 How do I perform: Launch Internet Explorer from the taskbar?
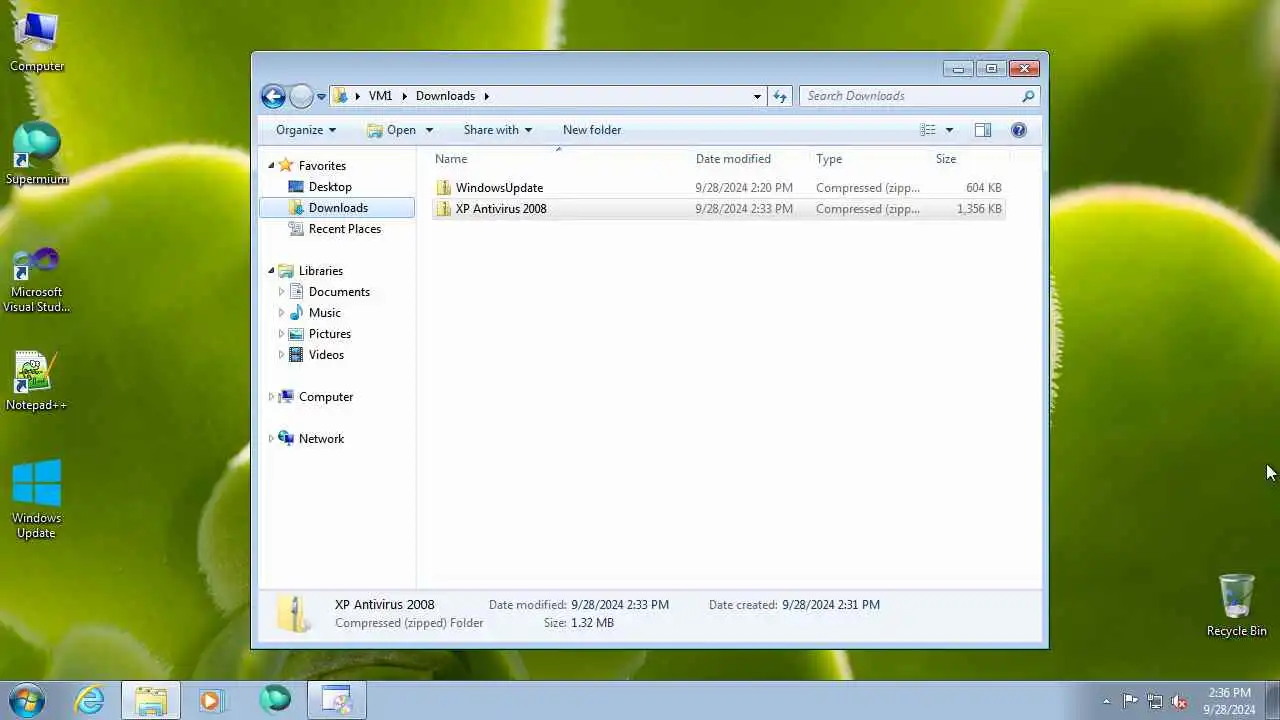click(x=90, y=700)
